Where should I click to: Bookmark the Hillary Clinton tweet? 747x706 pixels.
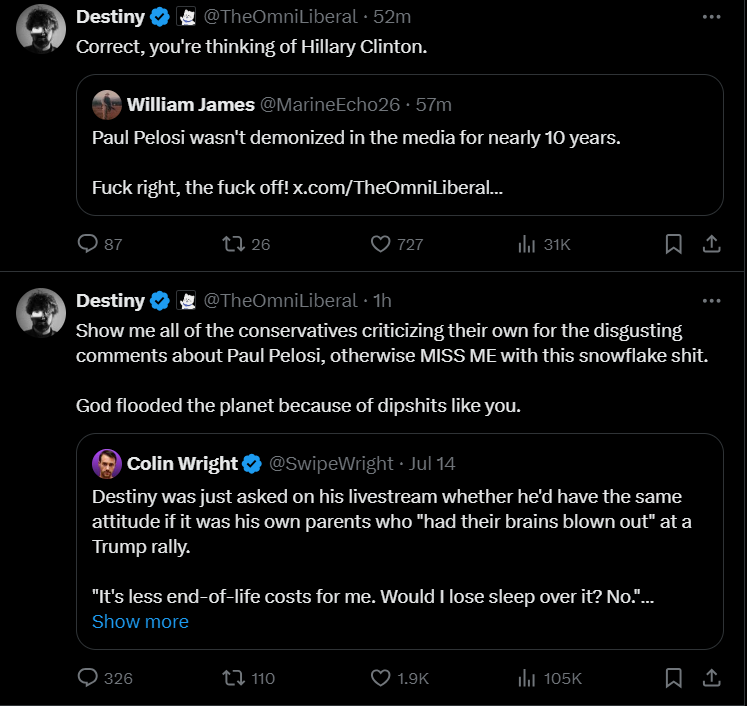674,244
